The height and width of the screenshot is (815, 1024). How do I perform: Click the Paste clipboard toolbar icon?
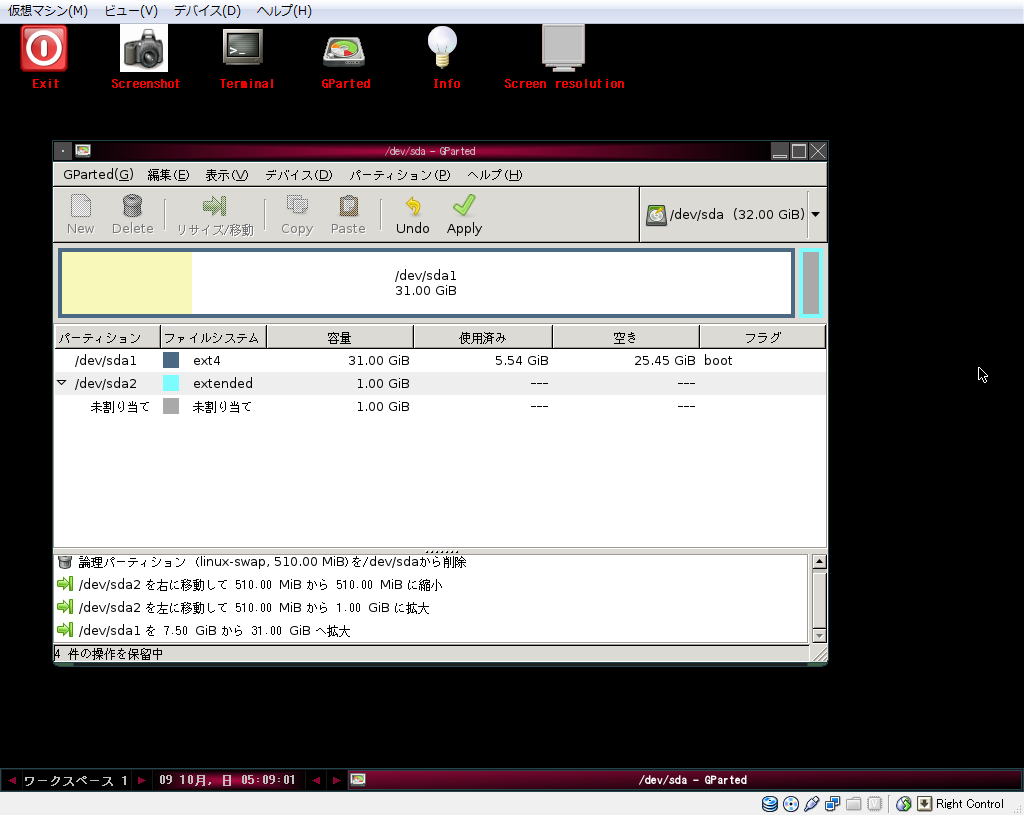tap(348, 215)
